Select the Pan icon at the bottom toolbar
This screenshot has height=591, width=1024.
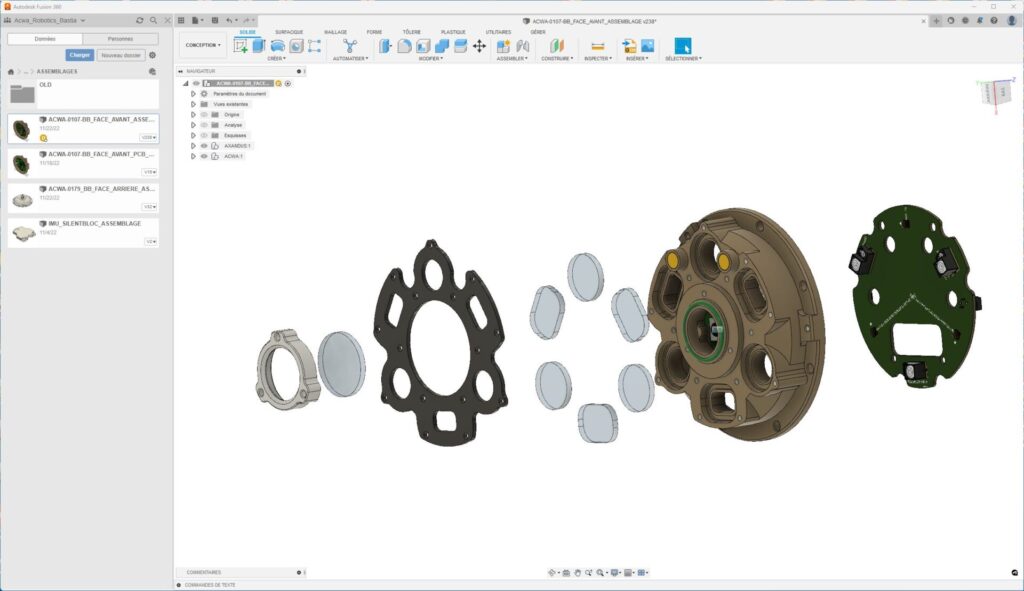(577, 572)
